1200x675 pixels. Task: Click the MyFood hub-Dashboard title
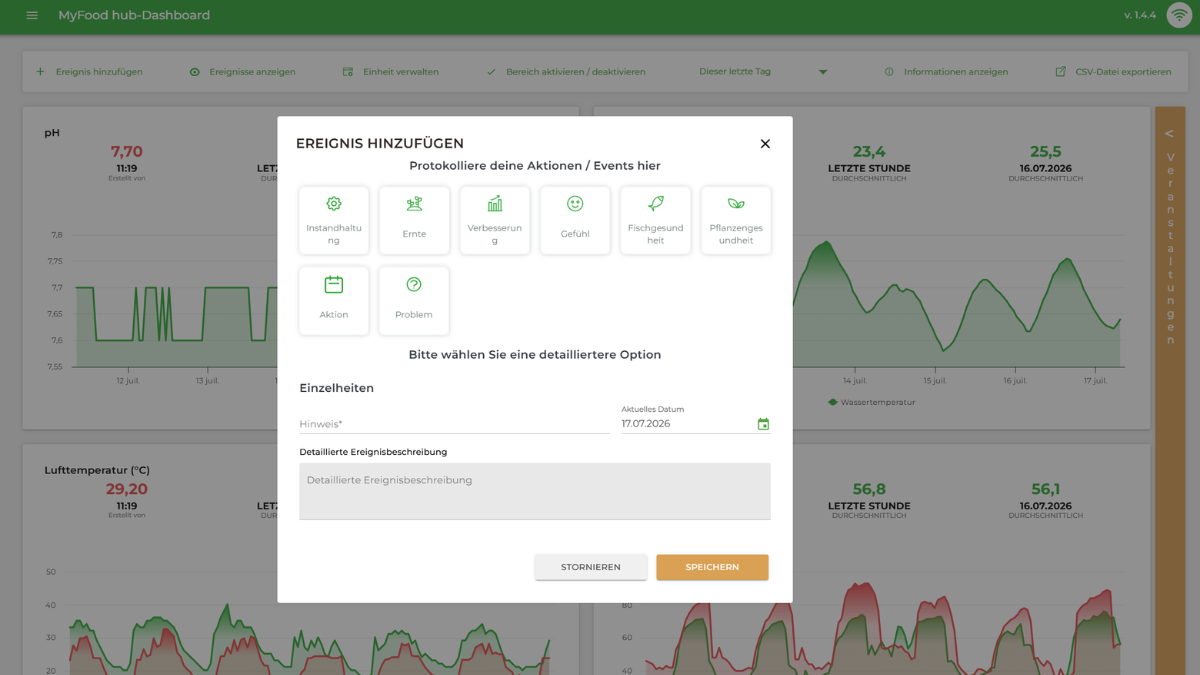tap(134, 16)
